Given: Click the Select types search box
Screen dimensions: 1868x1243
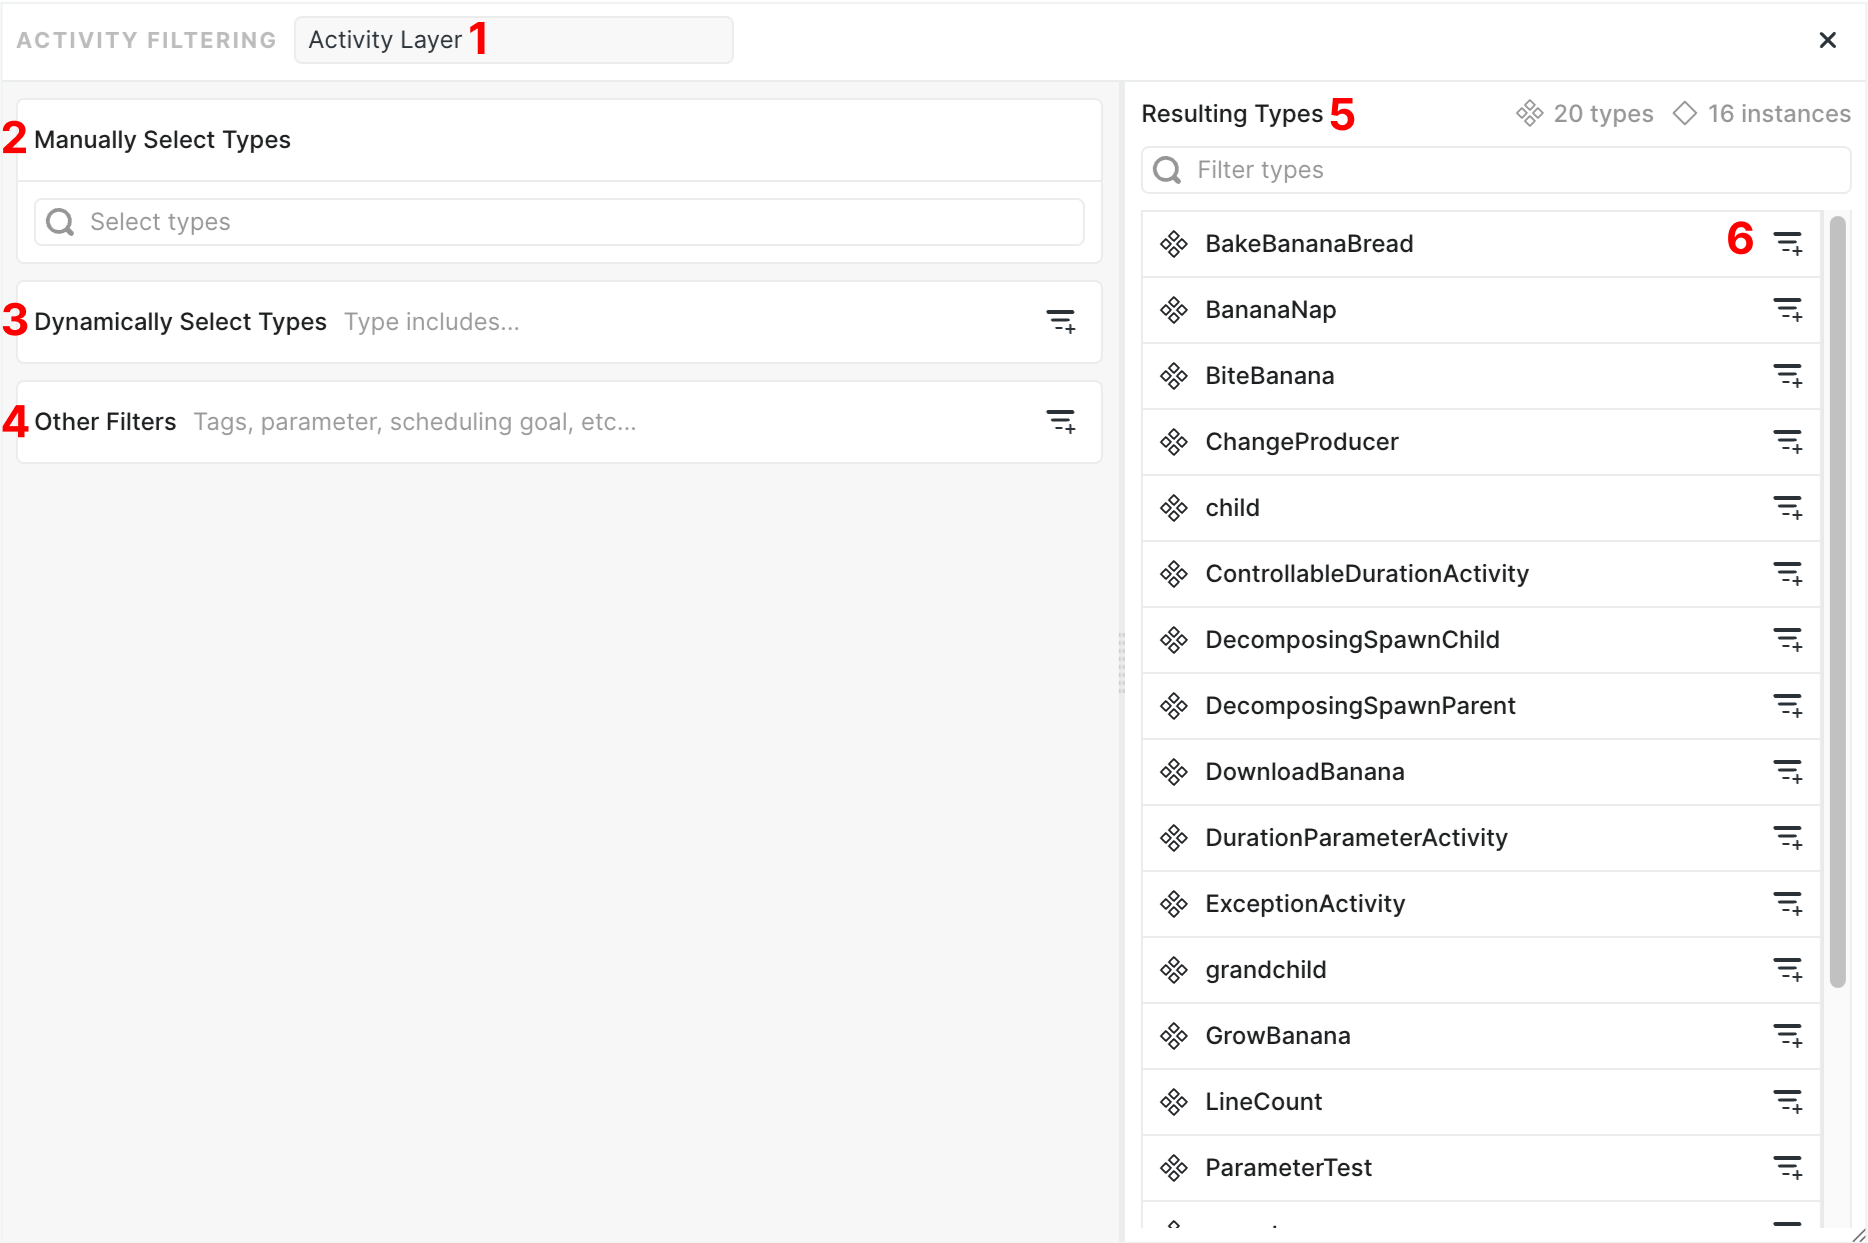Looking at the screenshot, I should pyautogui.click(x=558, y=221).
